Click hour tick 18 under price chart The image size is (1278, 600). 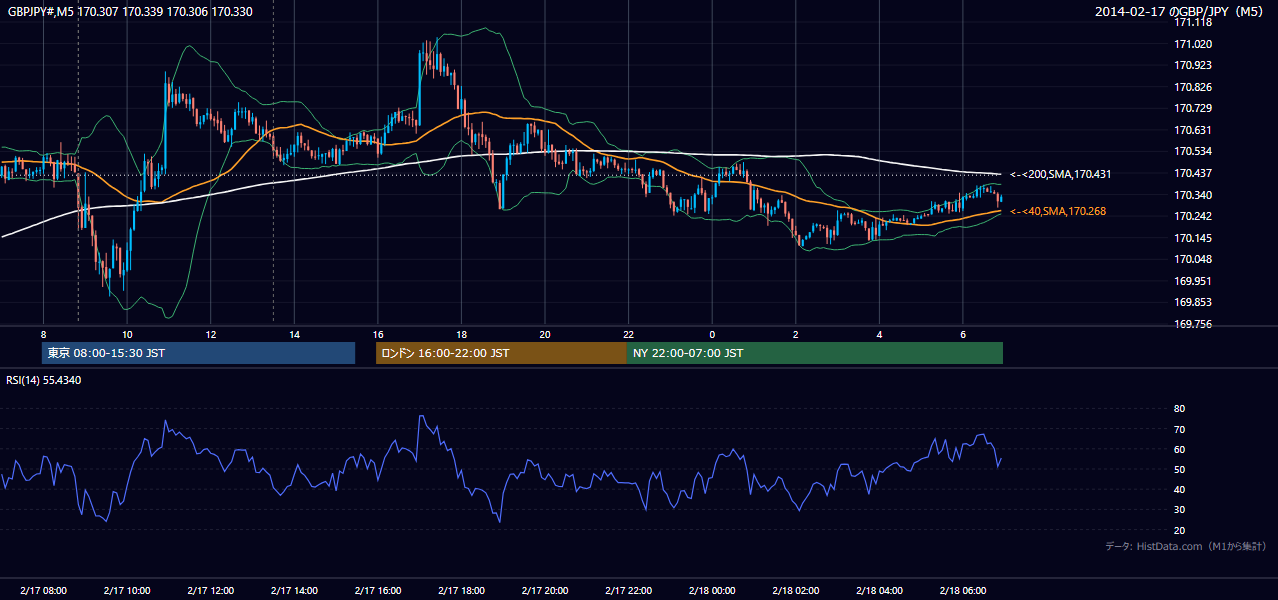coord(461,334)
